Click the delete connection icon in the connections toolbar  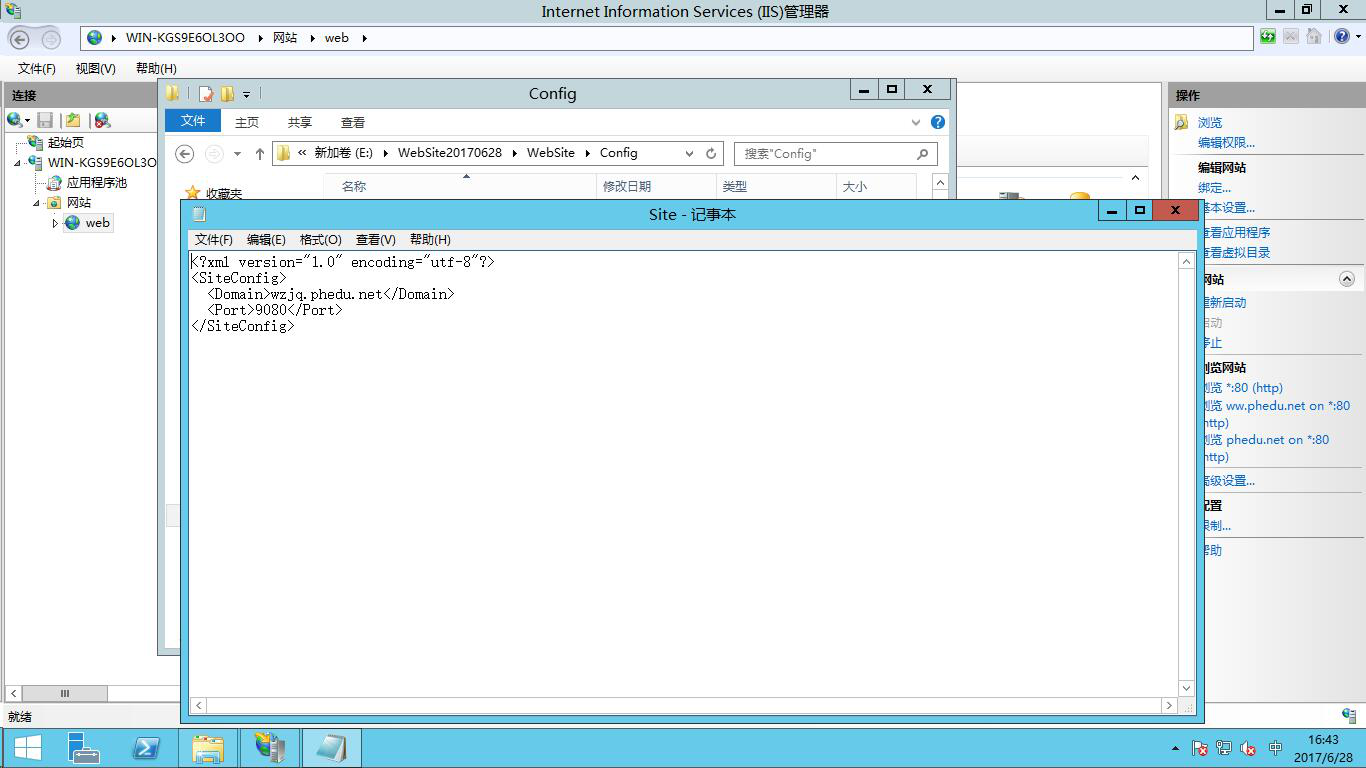tap(102, 120)
